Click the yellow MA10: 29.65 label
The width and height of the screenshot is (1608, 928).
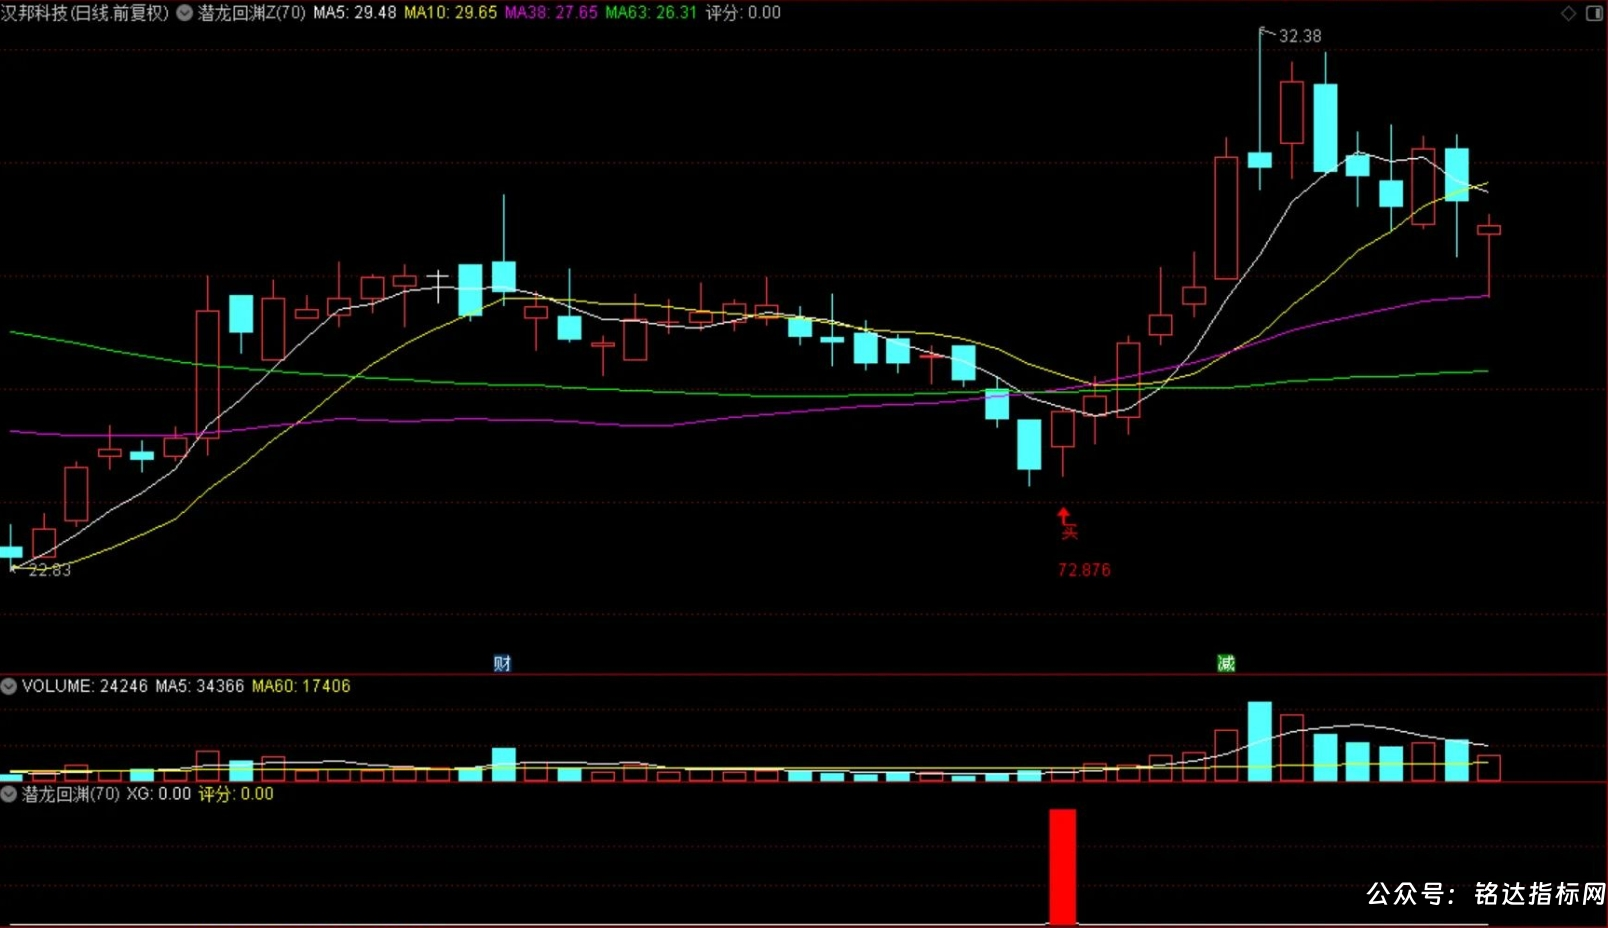coord(450,13)
